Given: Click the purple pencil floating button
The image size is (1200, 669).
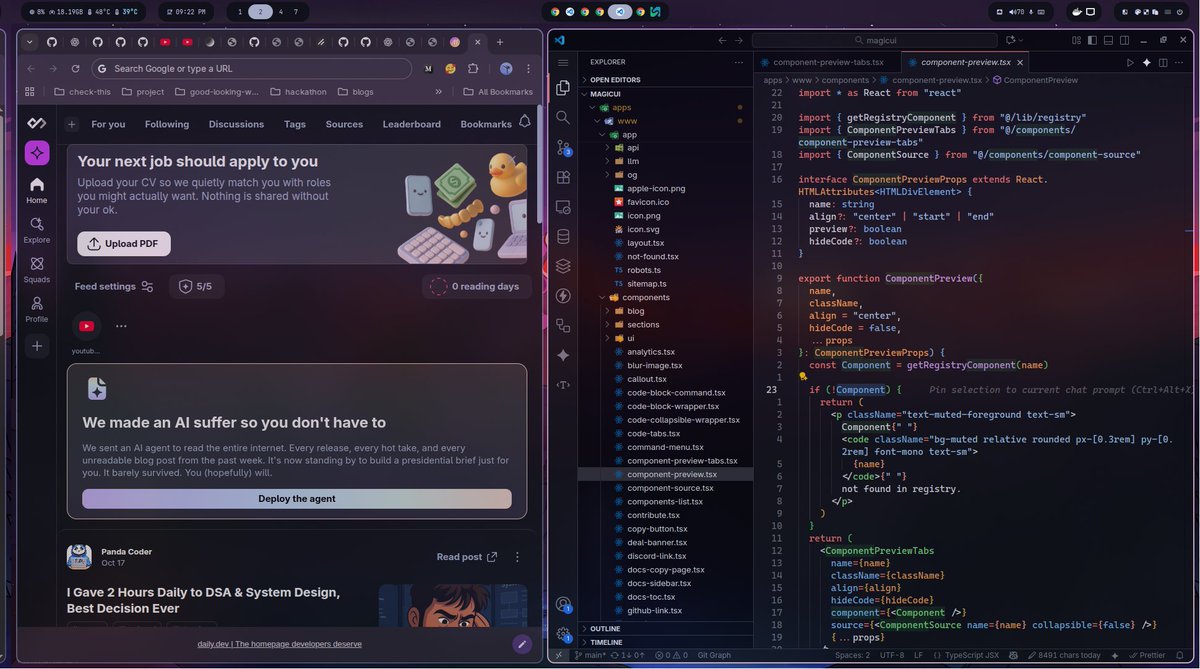Looking at the screenshot, I should 521,644.
